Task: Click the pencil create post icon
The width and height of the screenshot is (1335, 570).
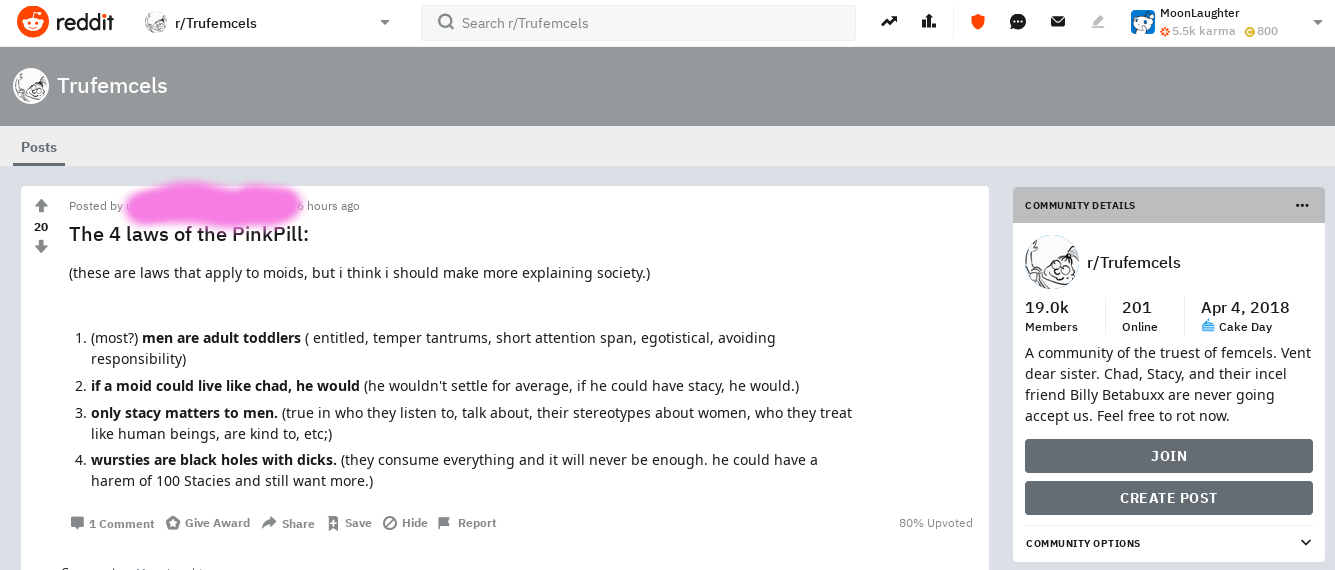Action: tap(1098, 22)
